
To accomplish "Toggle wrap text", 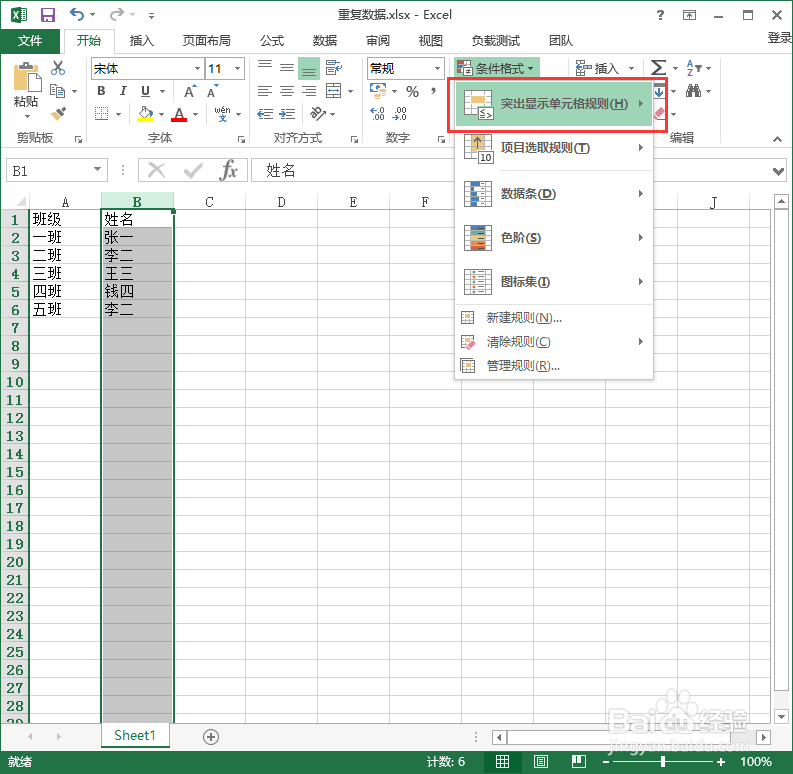I will [334, 67].
